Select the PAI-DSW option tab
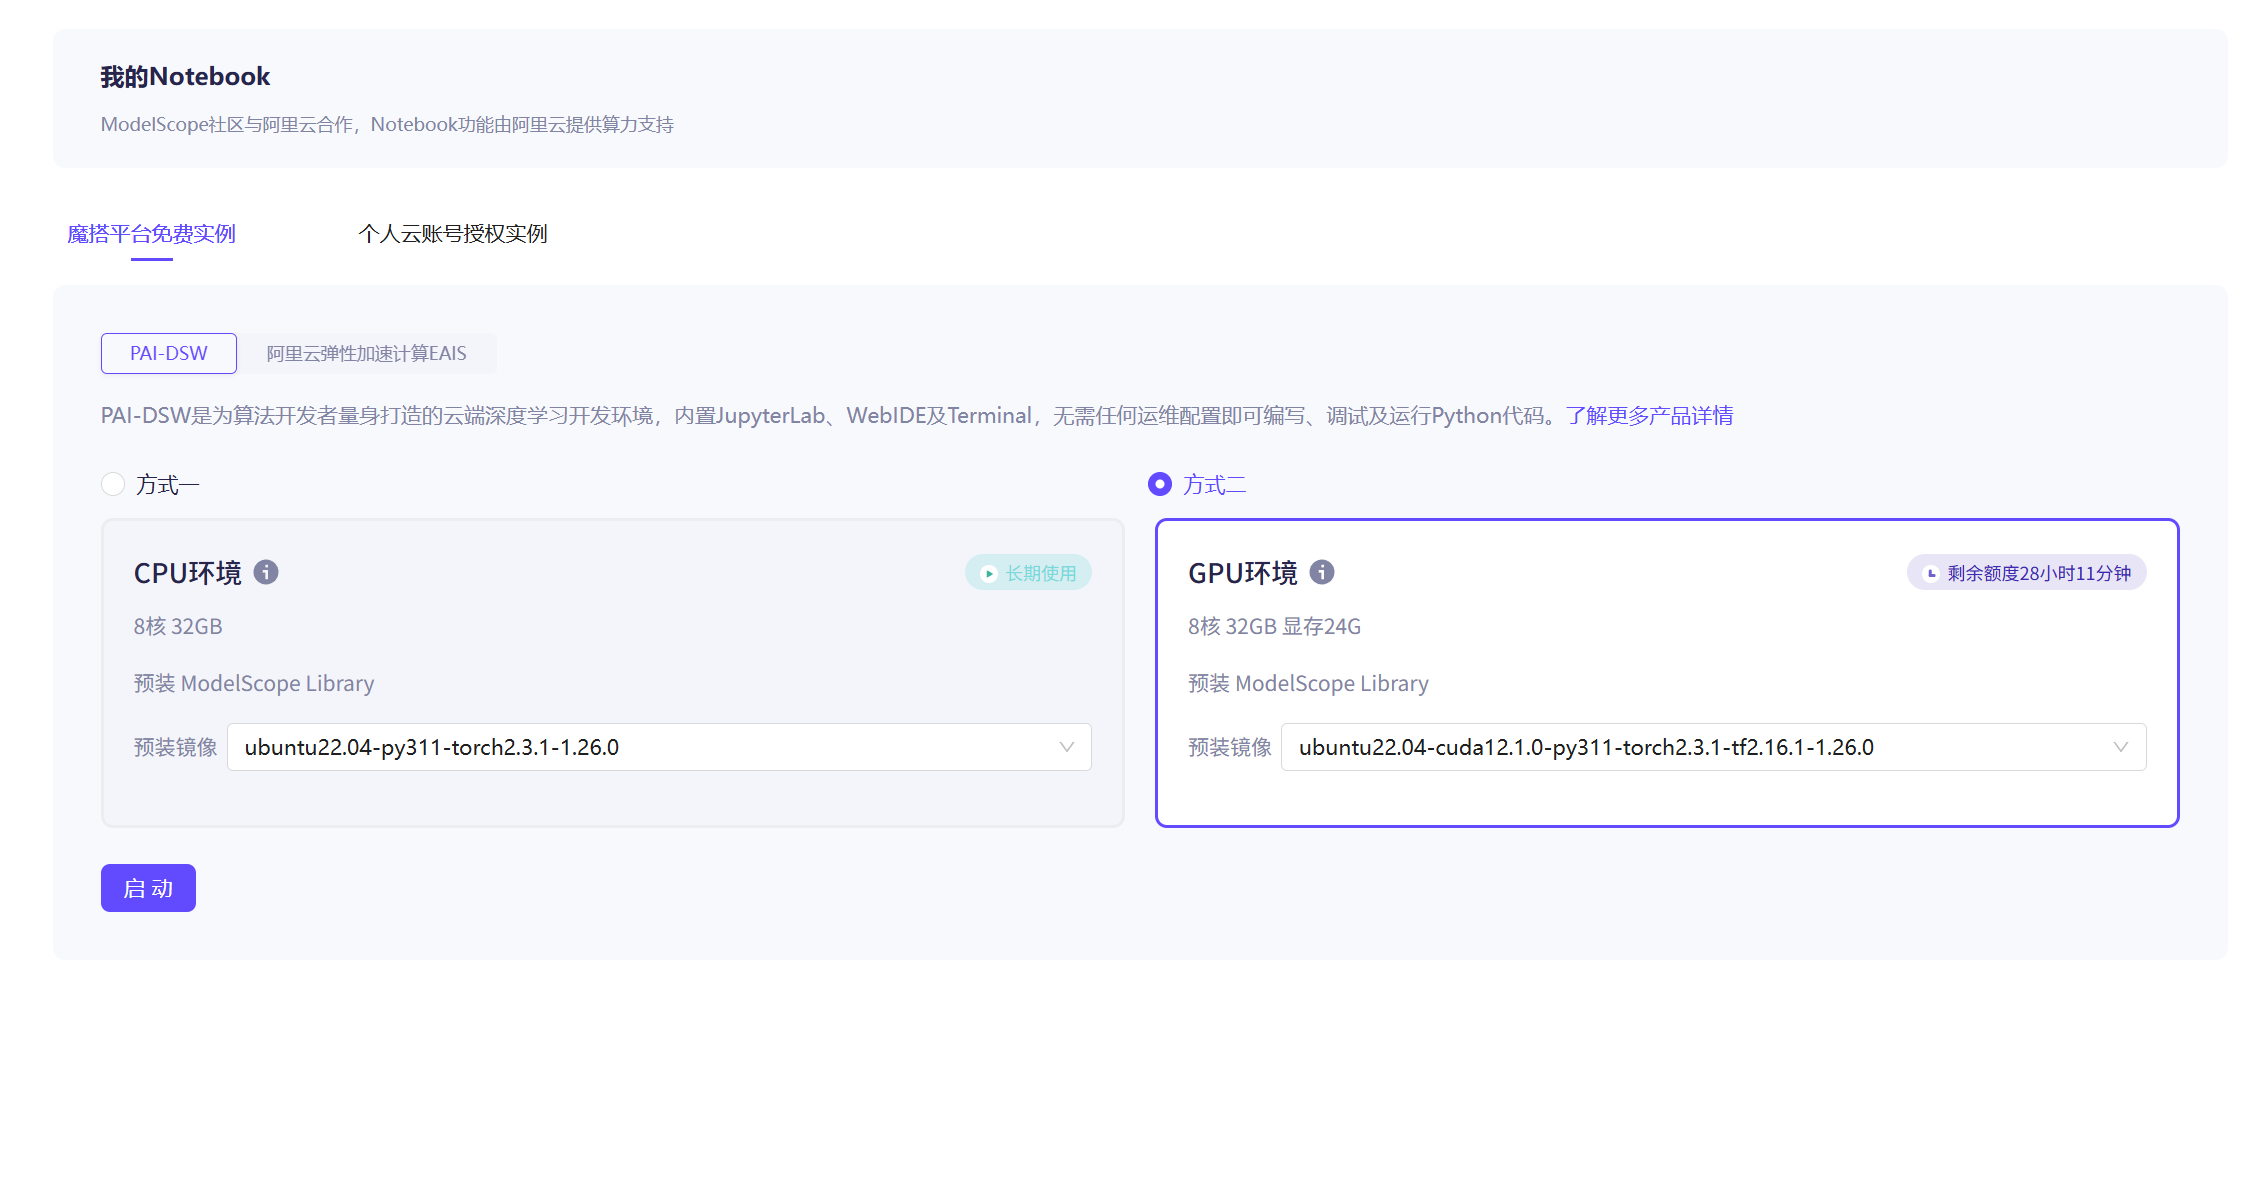The image size is (2268, 1188). point(169,353)
